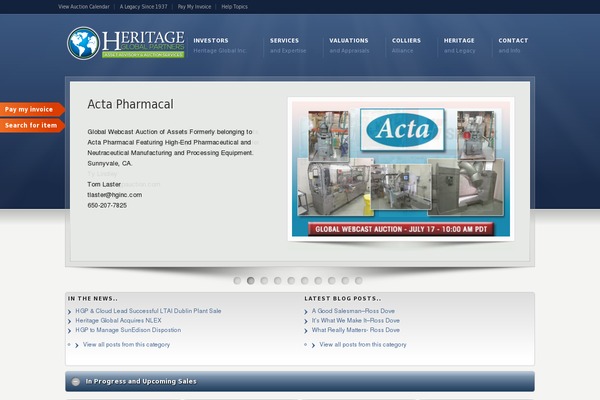This screenshot has height=400, width=600.
Task: Open A Legacy Since 1937 link
Action: (143, 7)
